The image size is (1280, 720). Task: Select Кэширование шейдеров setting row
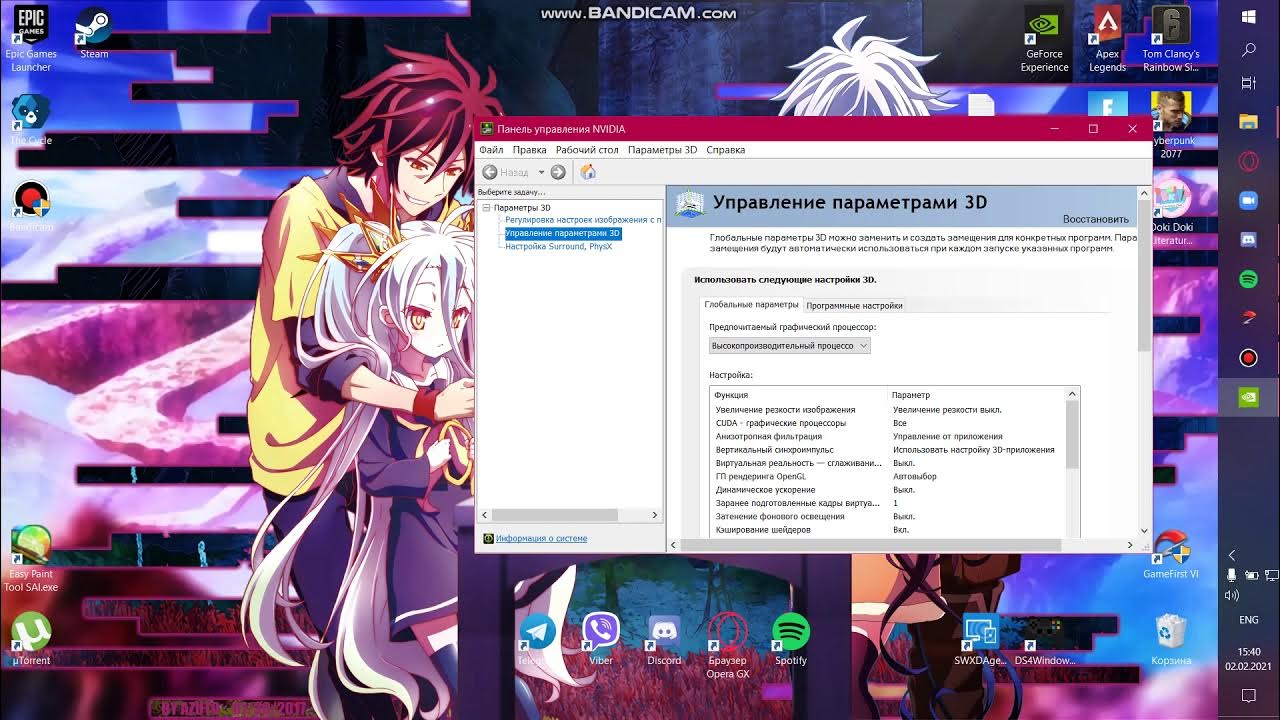(x=887, y=530)
